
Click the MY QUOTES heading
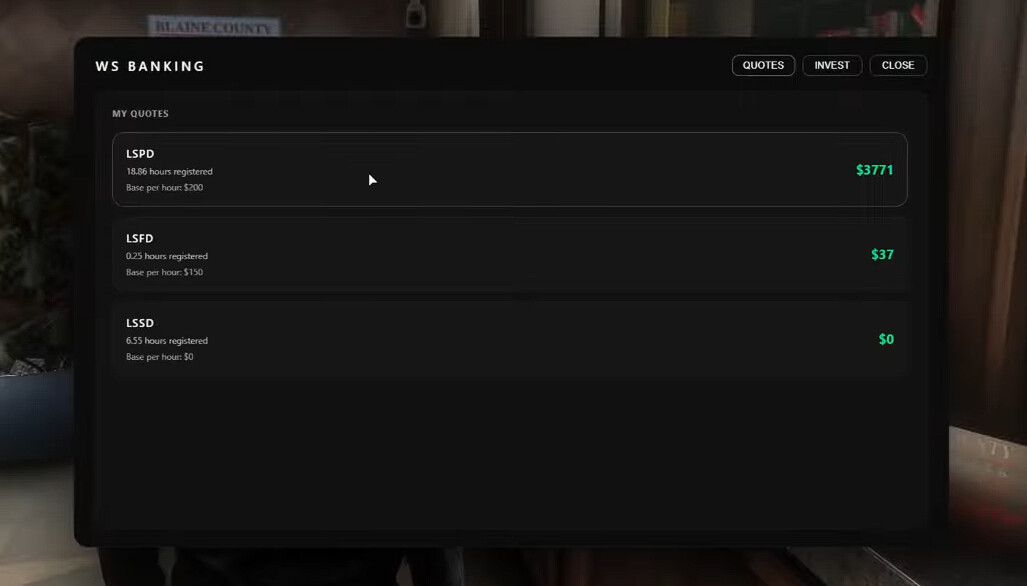point(140,113)
